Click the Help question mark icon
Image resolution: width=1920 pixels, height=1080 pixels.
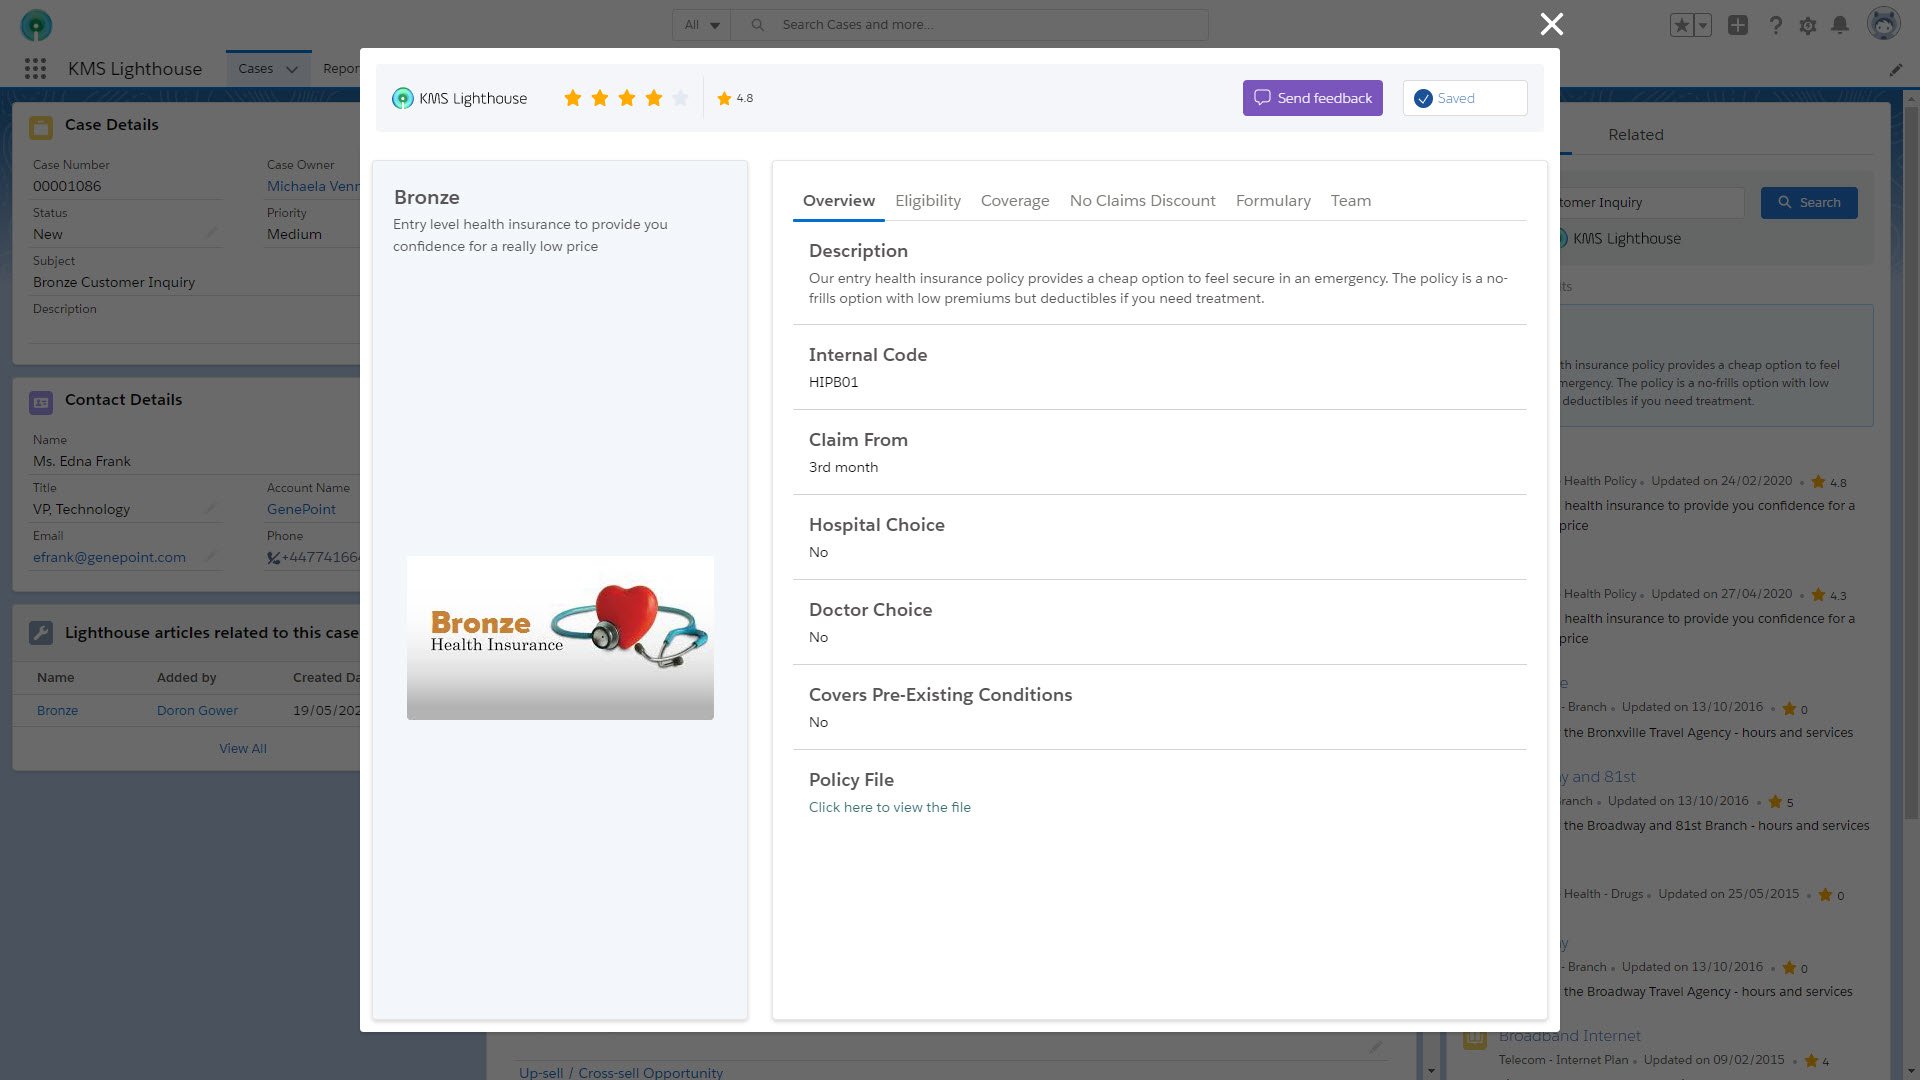(x=1775, y=26)
